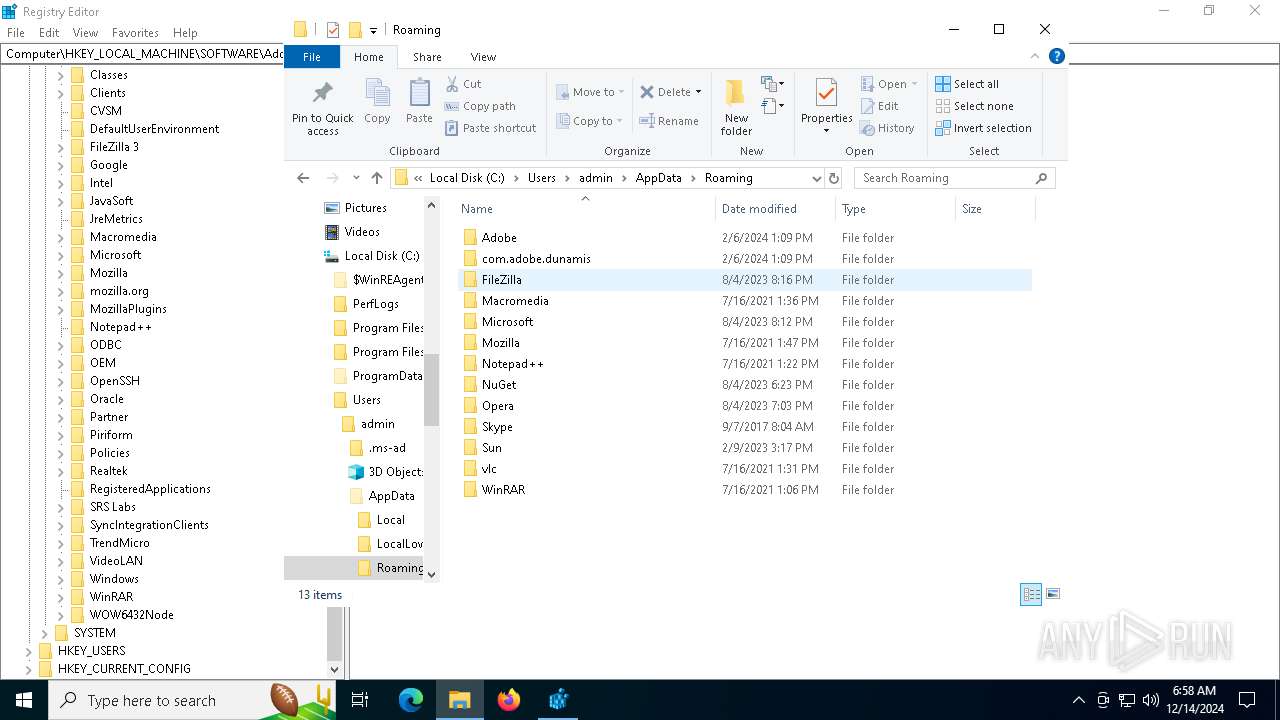Click the Name column header
The height and width of the screenshot is (720, 1280).
pos(585,209)
